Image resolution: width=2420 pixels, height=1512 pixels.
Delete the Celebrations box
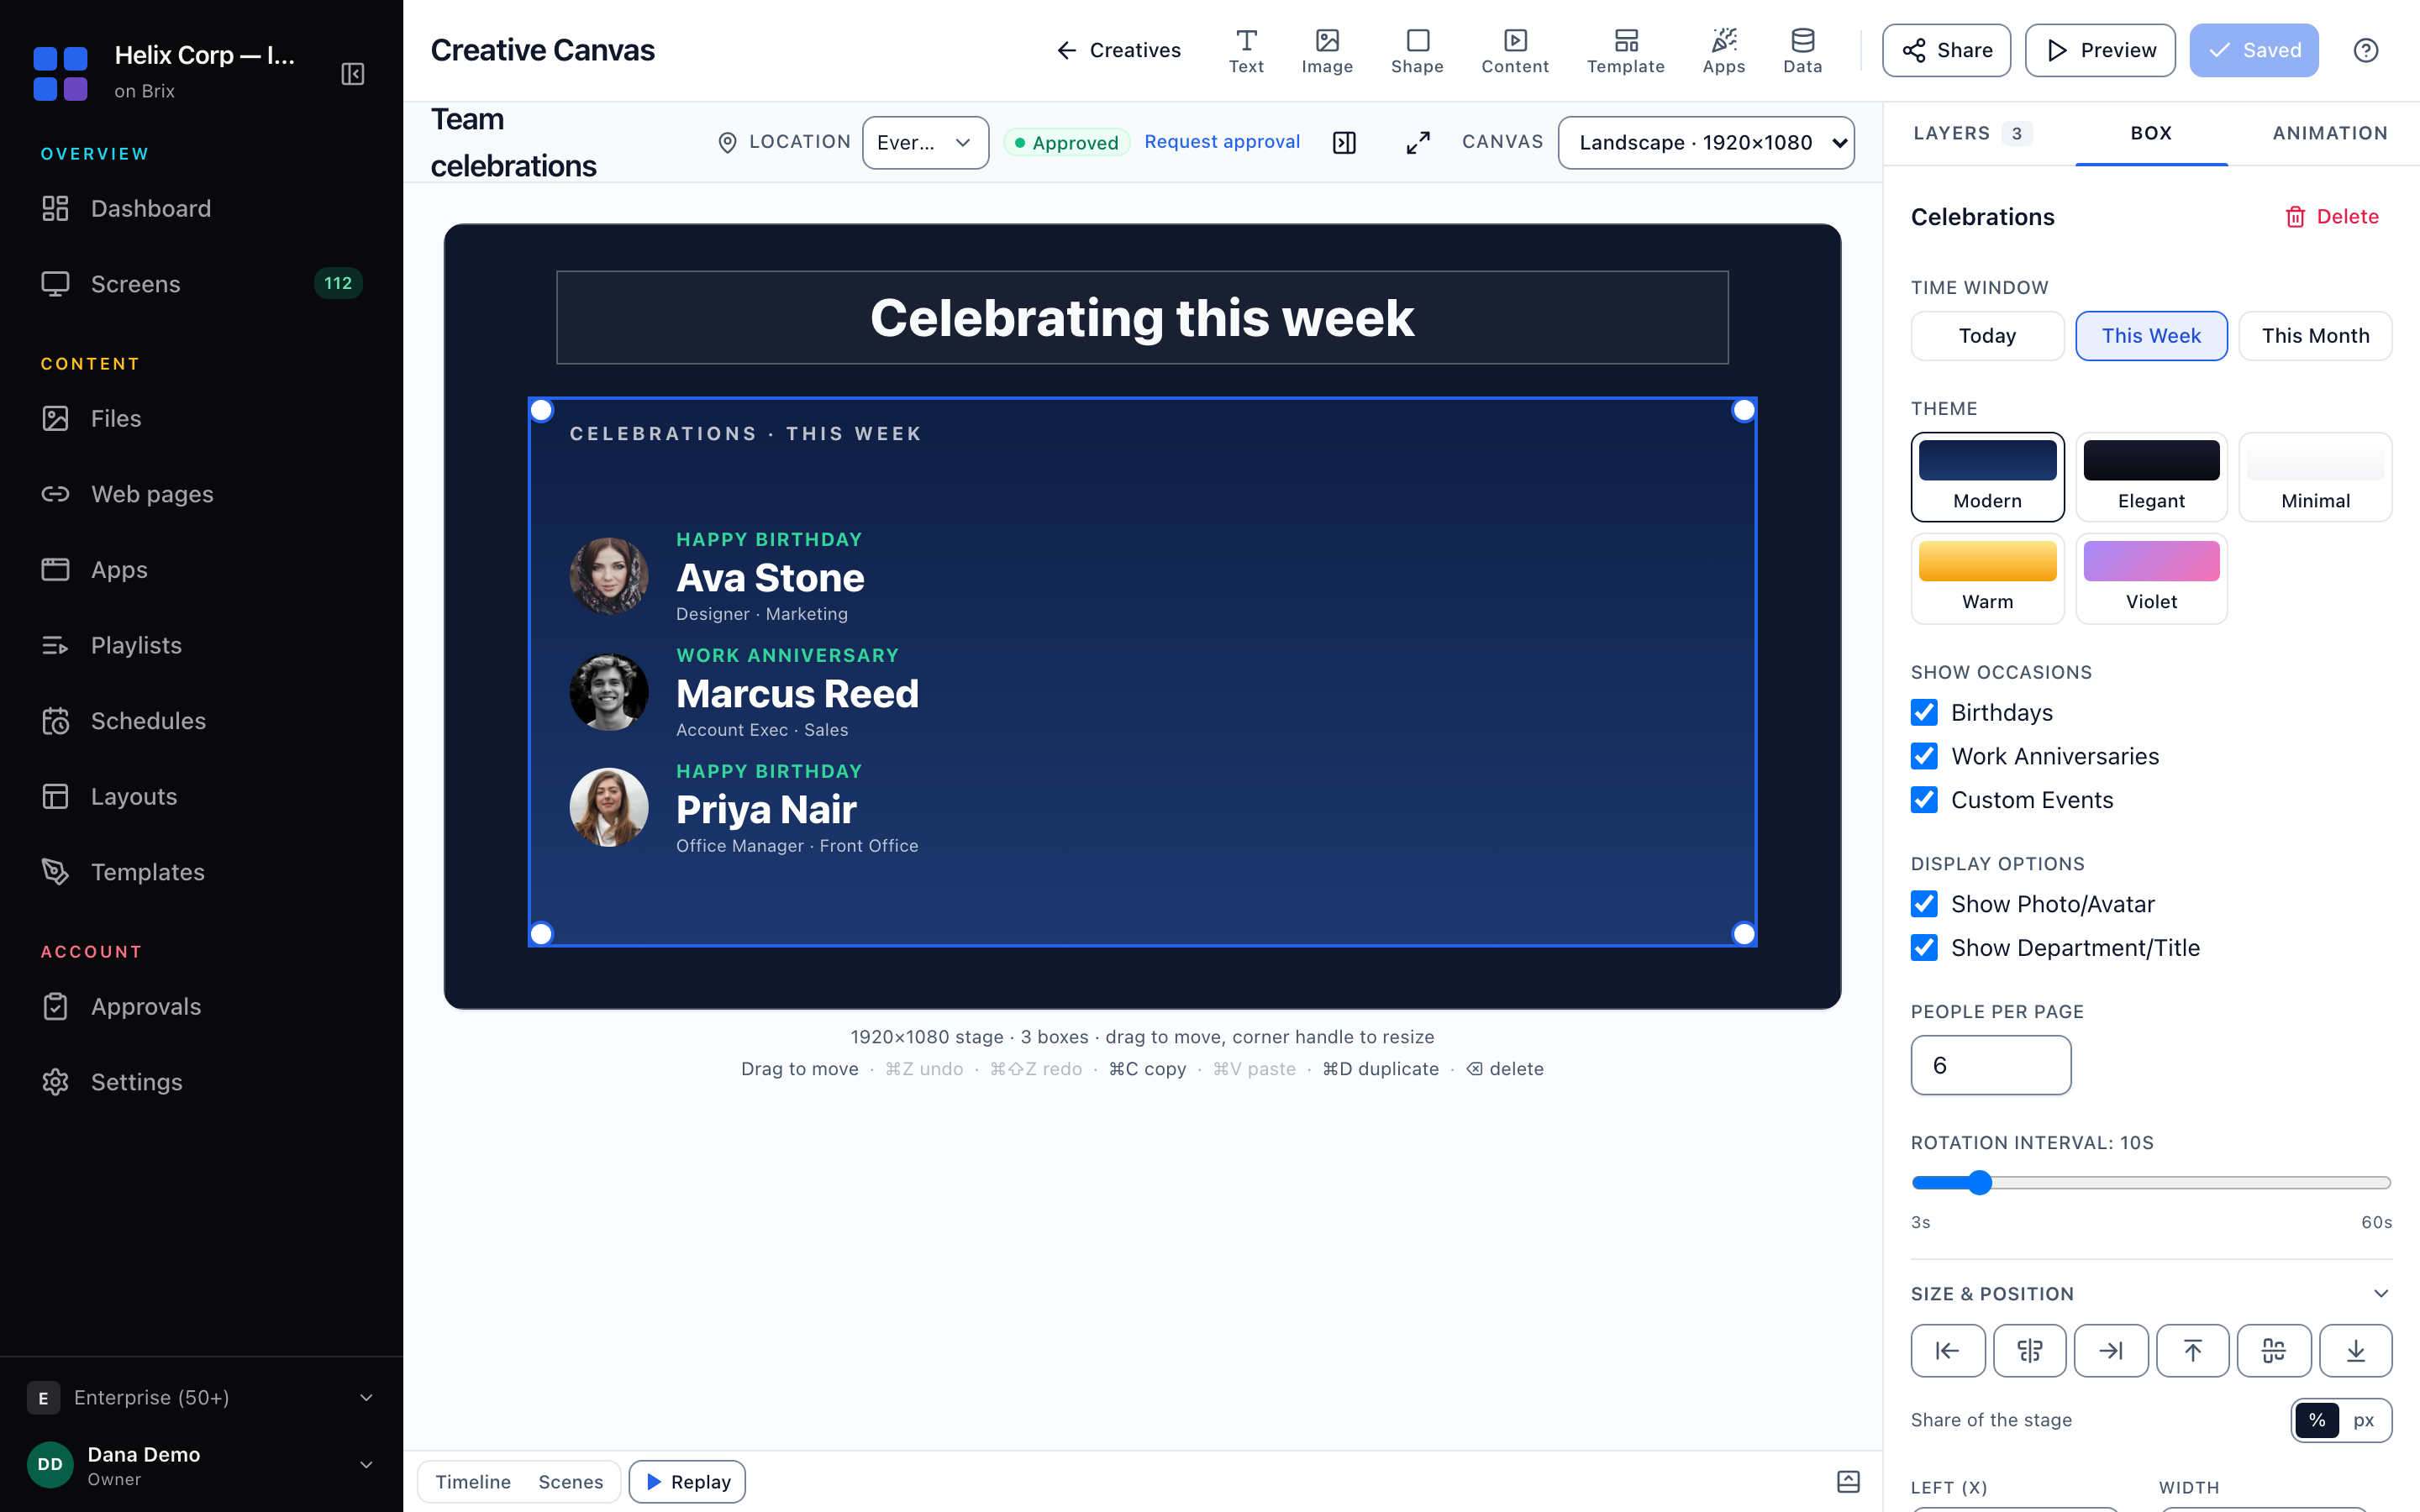2331,217
